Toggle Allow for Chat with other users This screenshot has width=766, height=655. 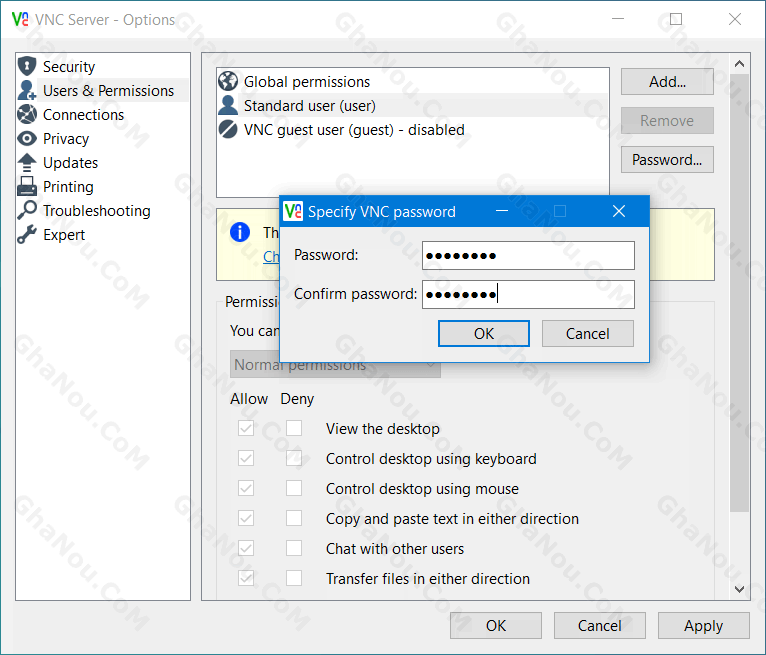pyautogui.click(x=246, y=548)
